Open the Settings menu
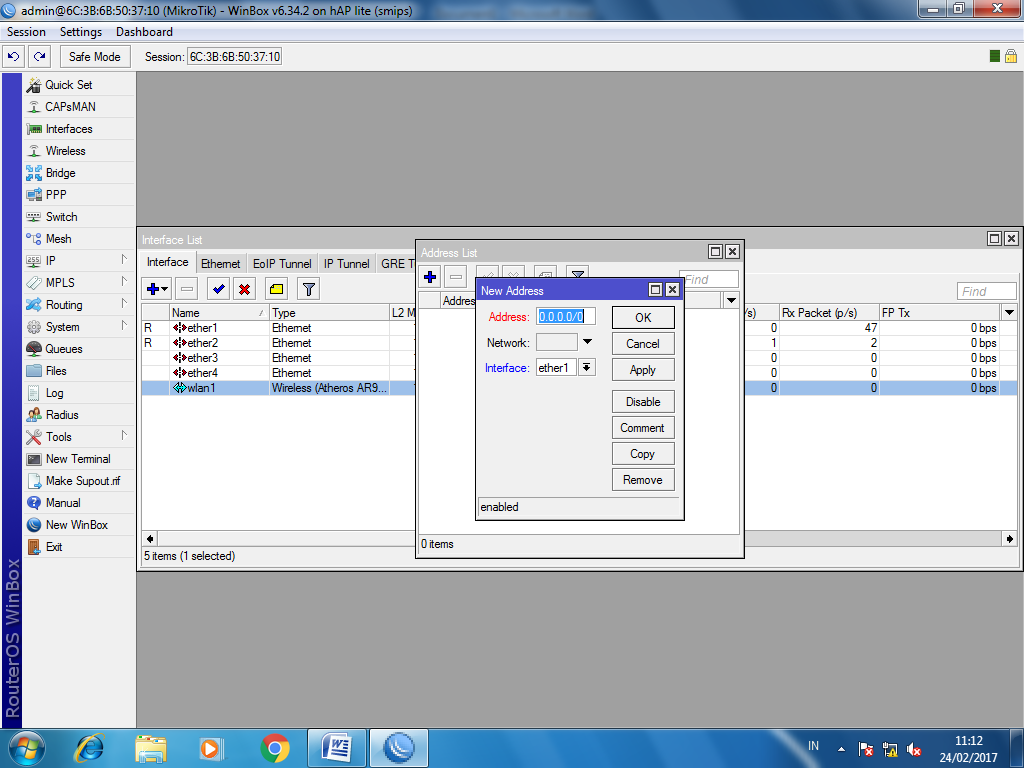Image resolution: width=1024 pixels, height=768 pixels. [81, 32]
